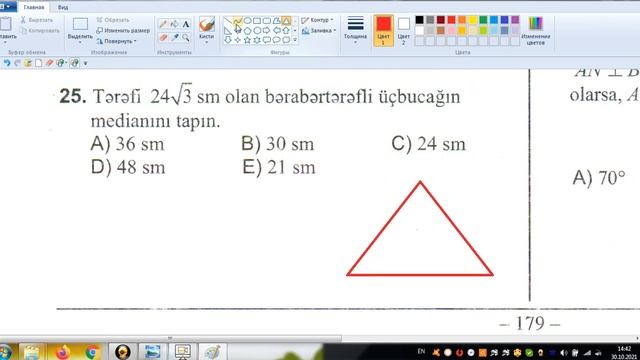640x360 pixels.
Task: Expand the shapes gallery more arrow
Action: click(295, 40)
